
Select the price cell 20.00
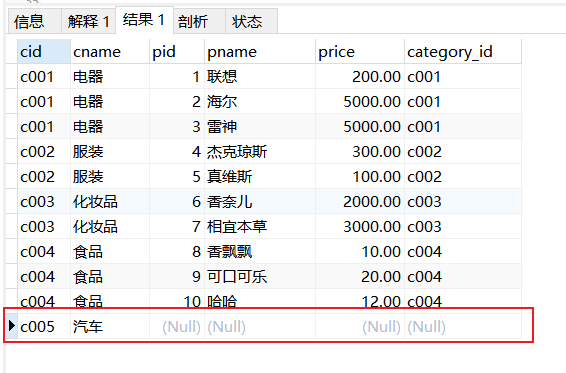(360, 276)
